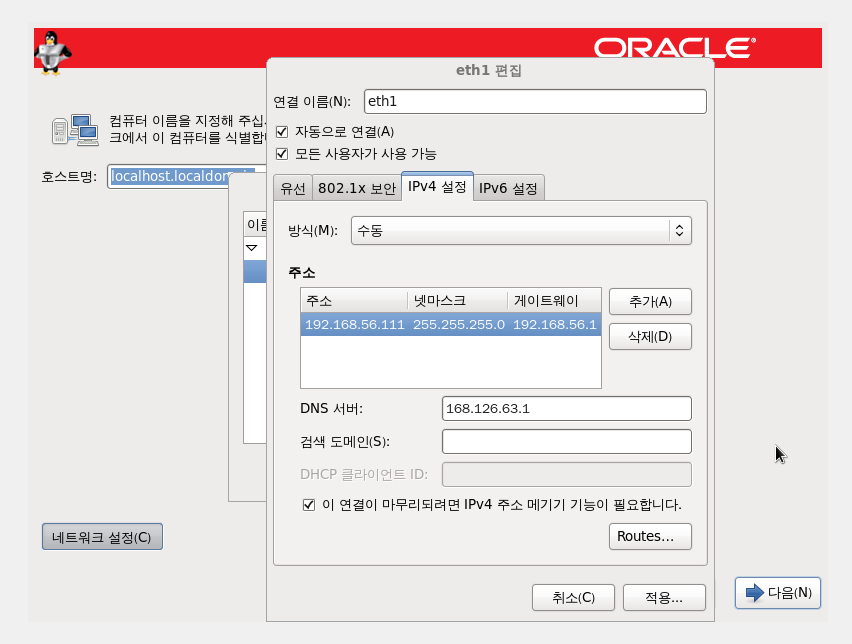
Task: Select the gateway cell 192.168.56.1
Action: (555, 324)
